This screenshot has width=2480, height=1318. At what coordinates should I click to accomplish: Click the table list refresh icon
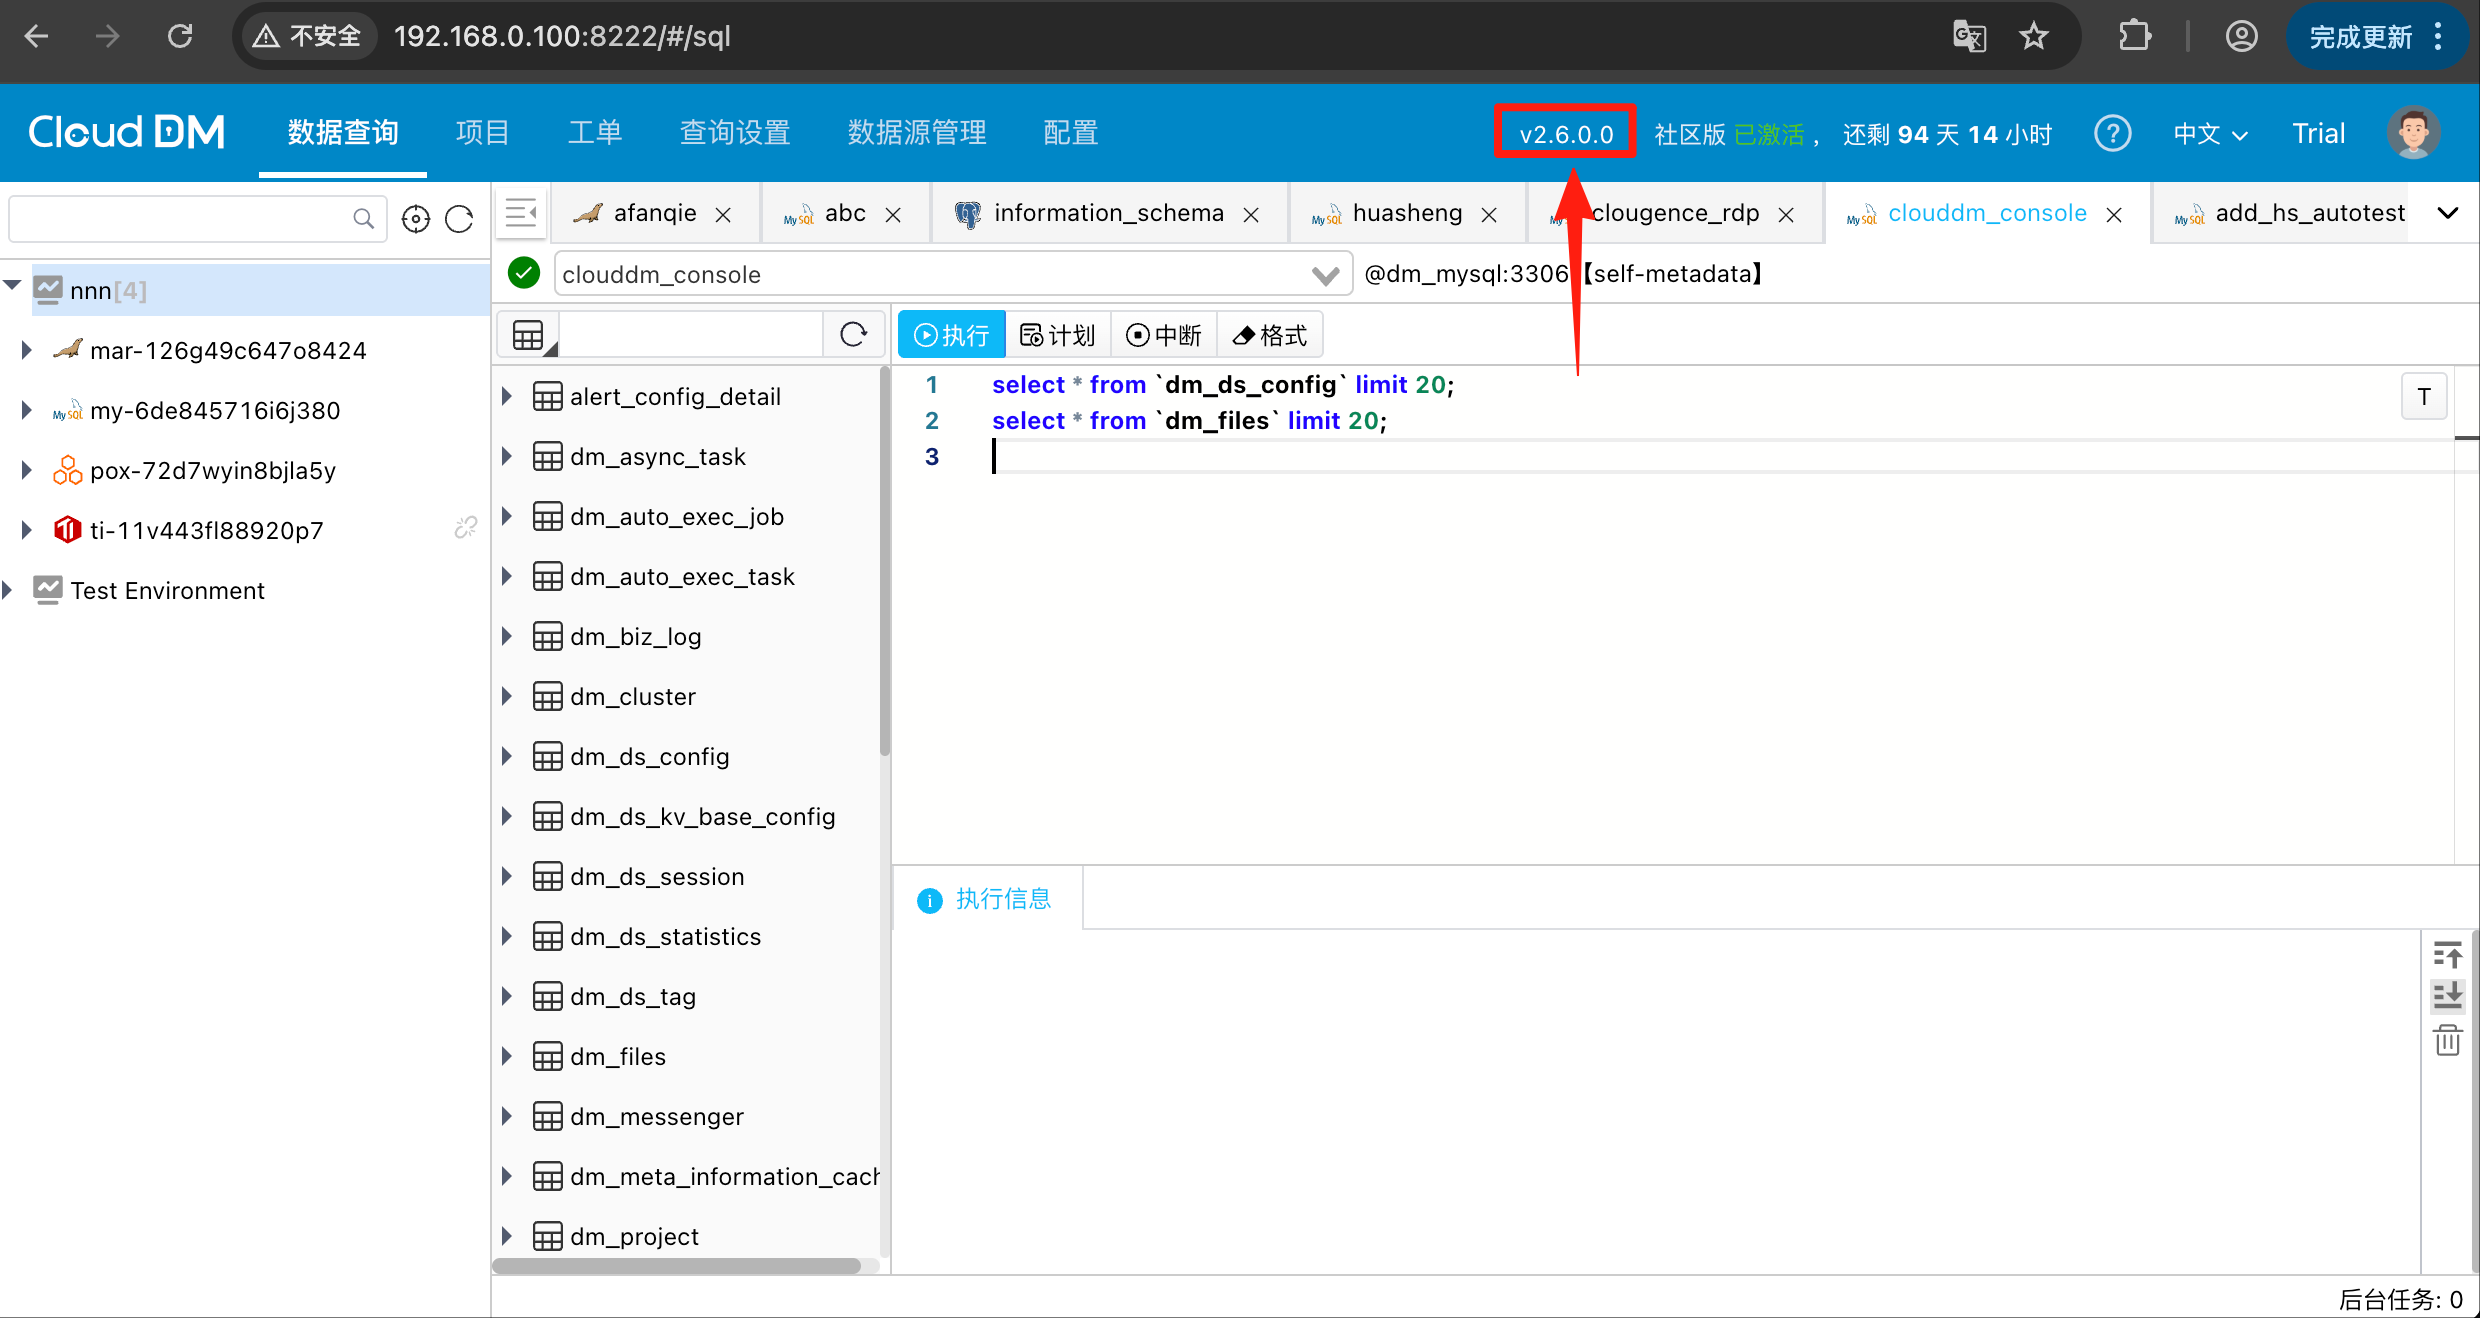tap(853, 334)
